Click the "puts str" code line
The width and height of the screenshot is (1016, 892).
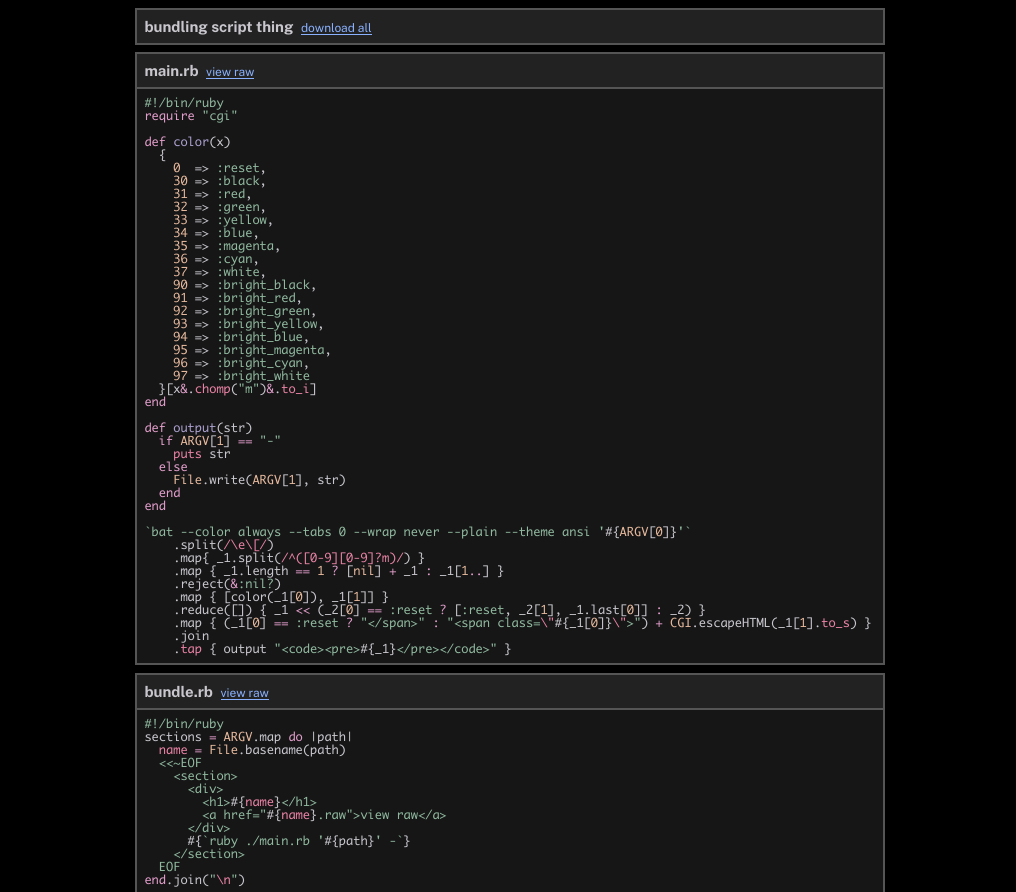pyautogui.click(x=201, y=454)
